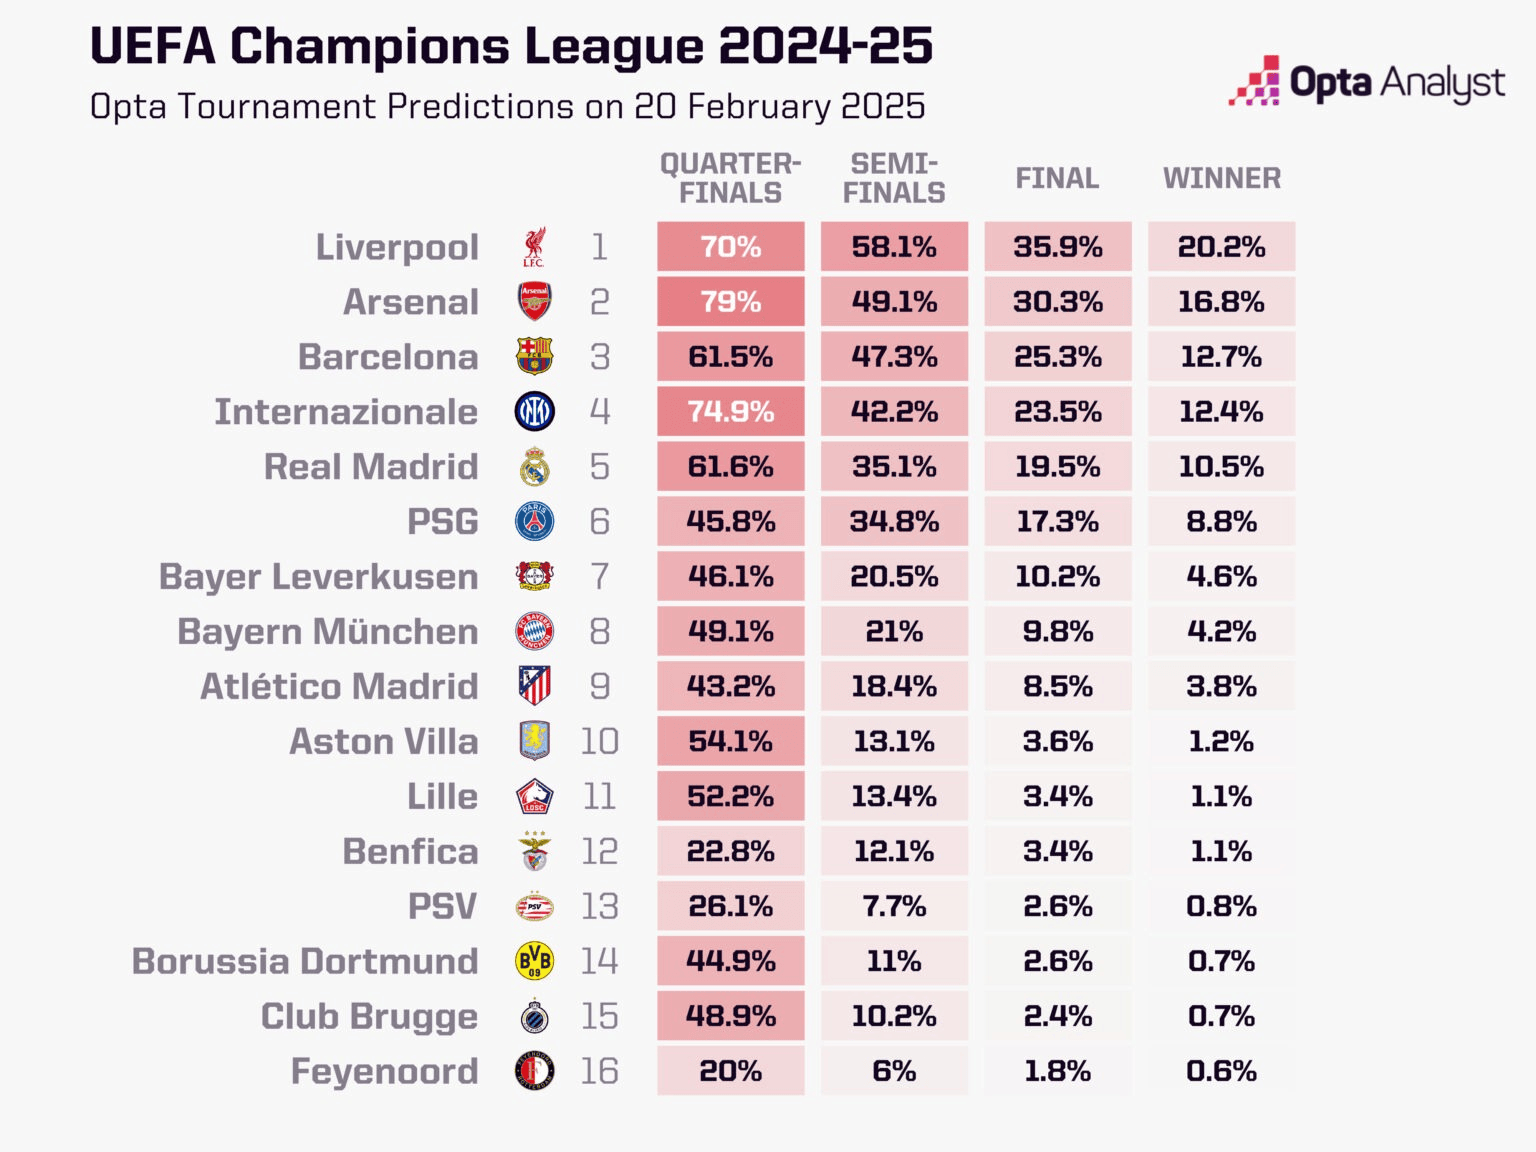This screenshot has width=1536, height=1152.
Task: Click the Liverpool club crest
Action: tap(534, 247)
